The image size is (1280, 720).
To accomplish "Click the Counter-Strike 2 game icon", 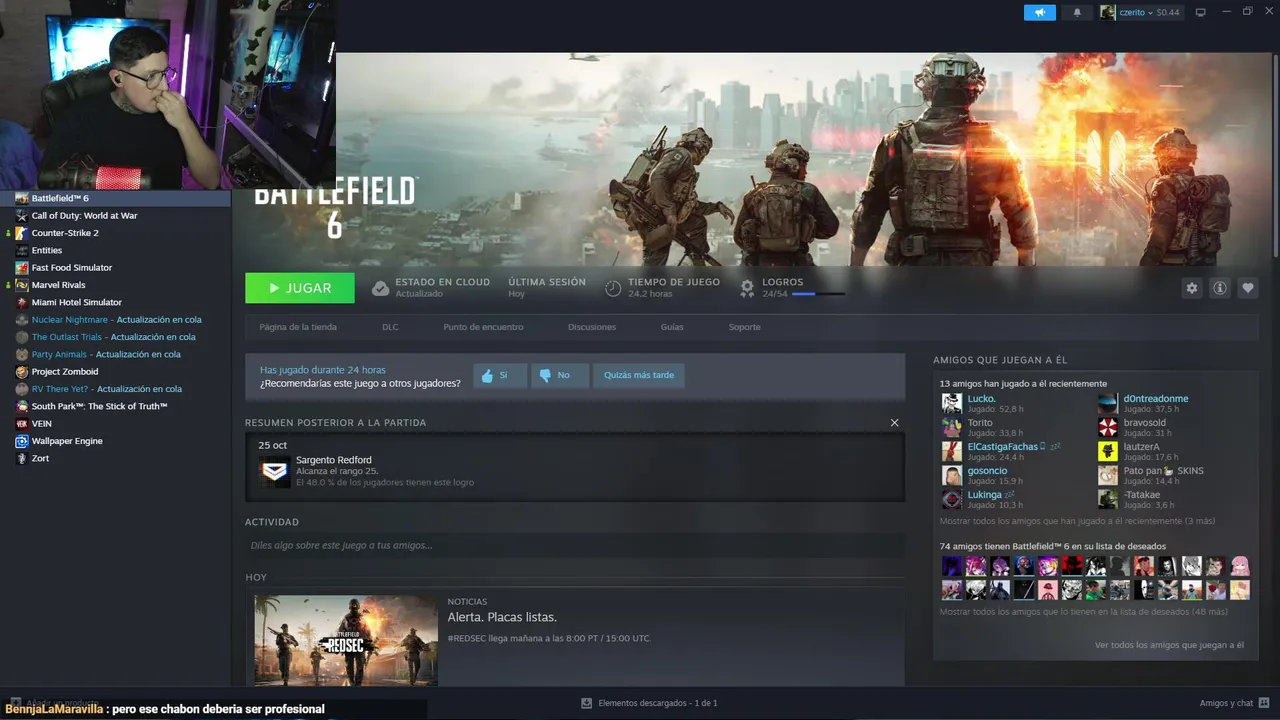I will (x=22, y=233).
